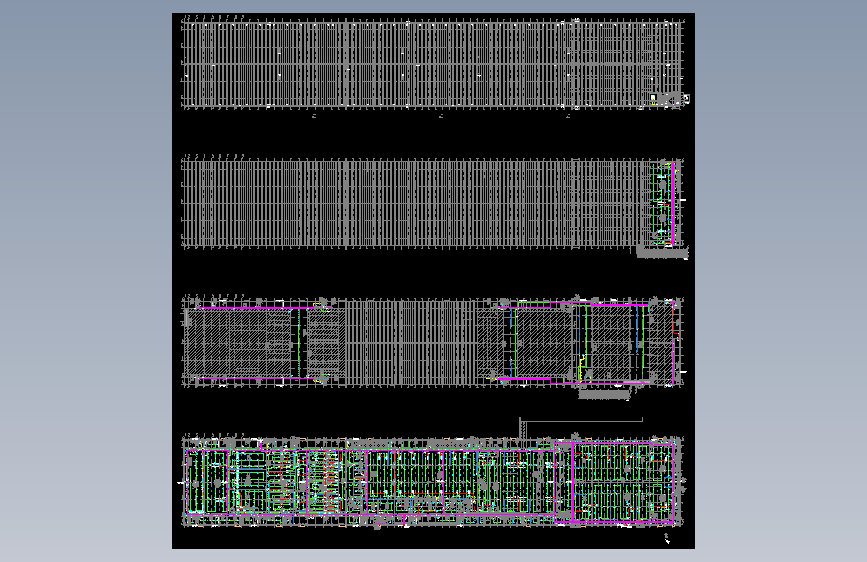This screenshot has height=562, width=867.
Task: Click the small north arrow symbol below the bottom plan
Action: click(667, 538)
